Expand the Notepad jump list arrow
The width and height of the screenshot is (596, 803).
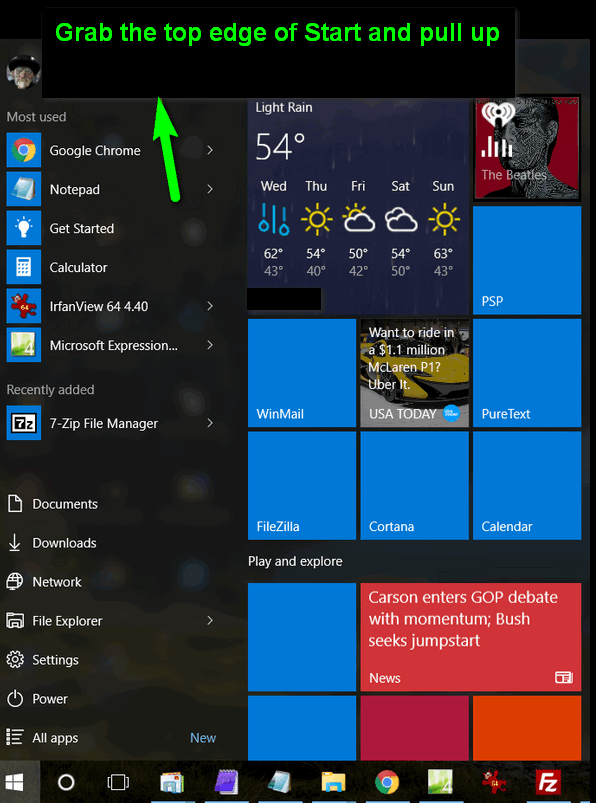[x=210, y=189]
